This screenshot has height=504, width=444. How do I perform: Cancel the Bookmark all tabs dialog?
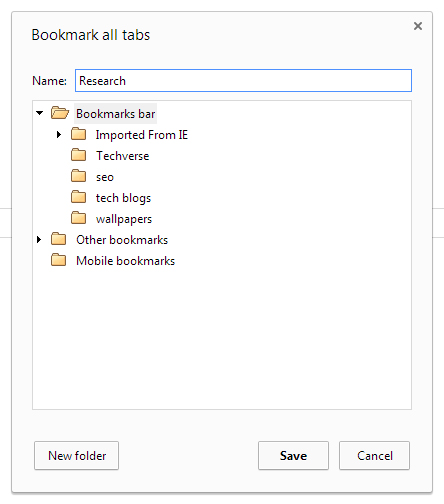(x=375, y=456)
